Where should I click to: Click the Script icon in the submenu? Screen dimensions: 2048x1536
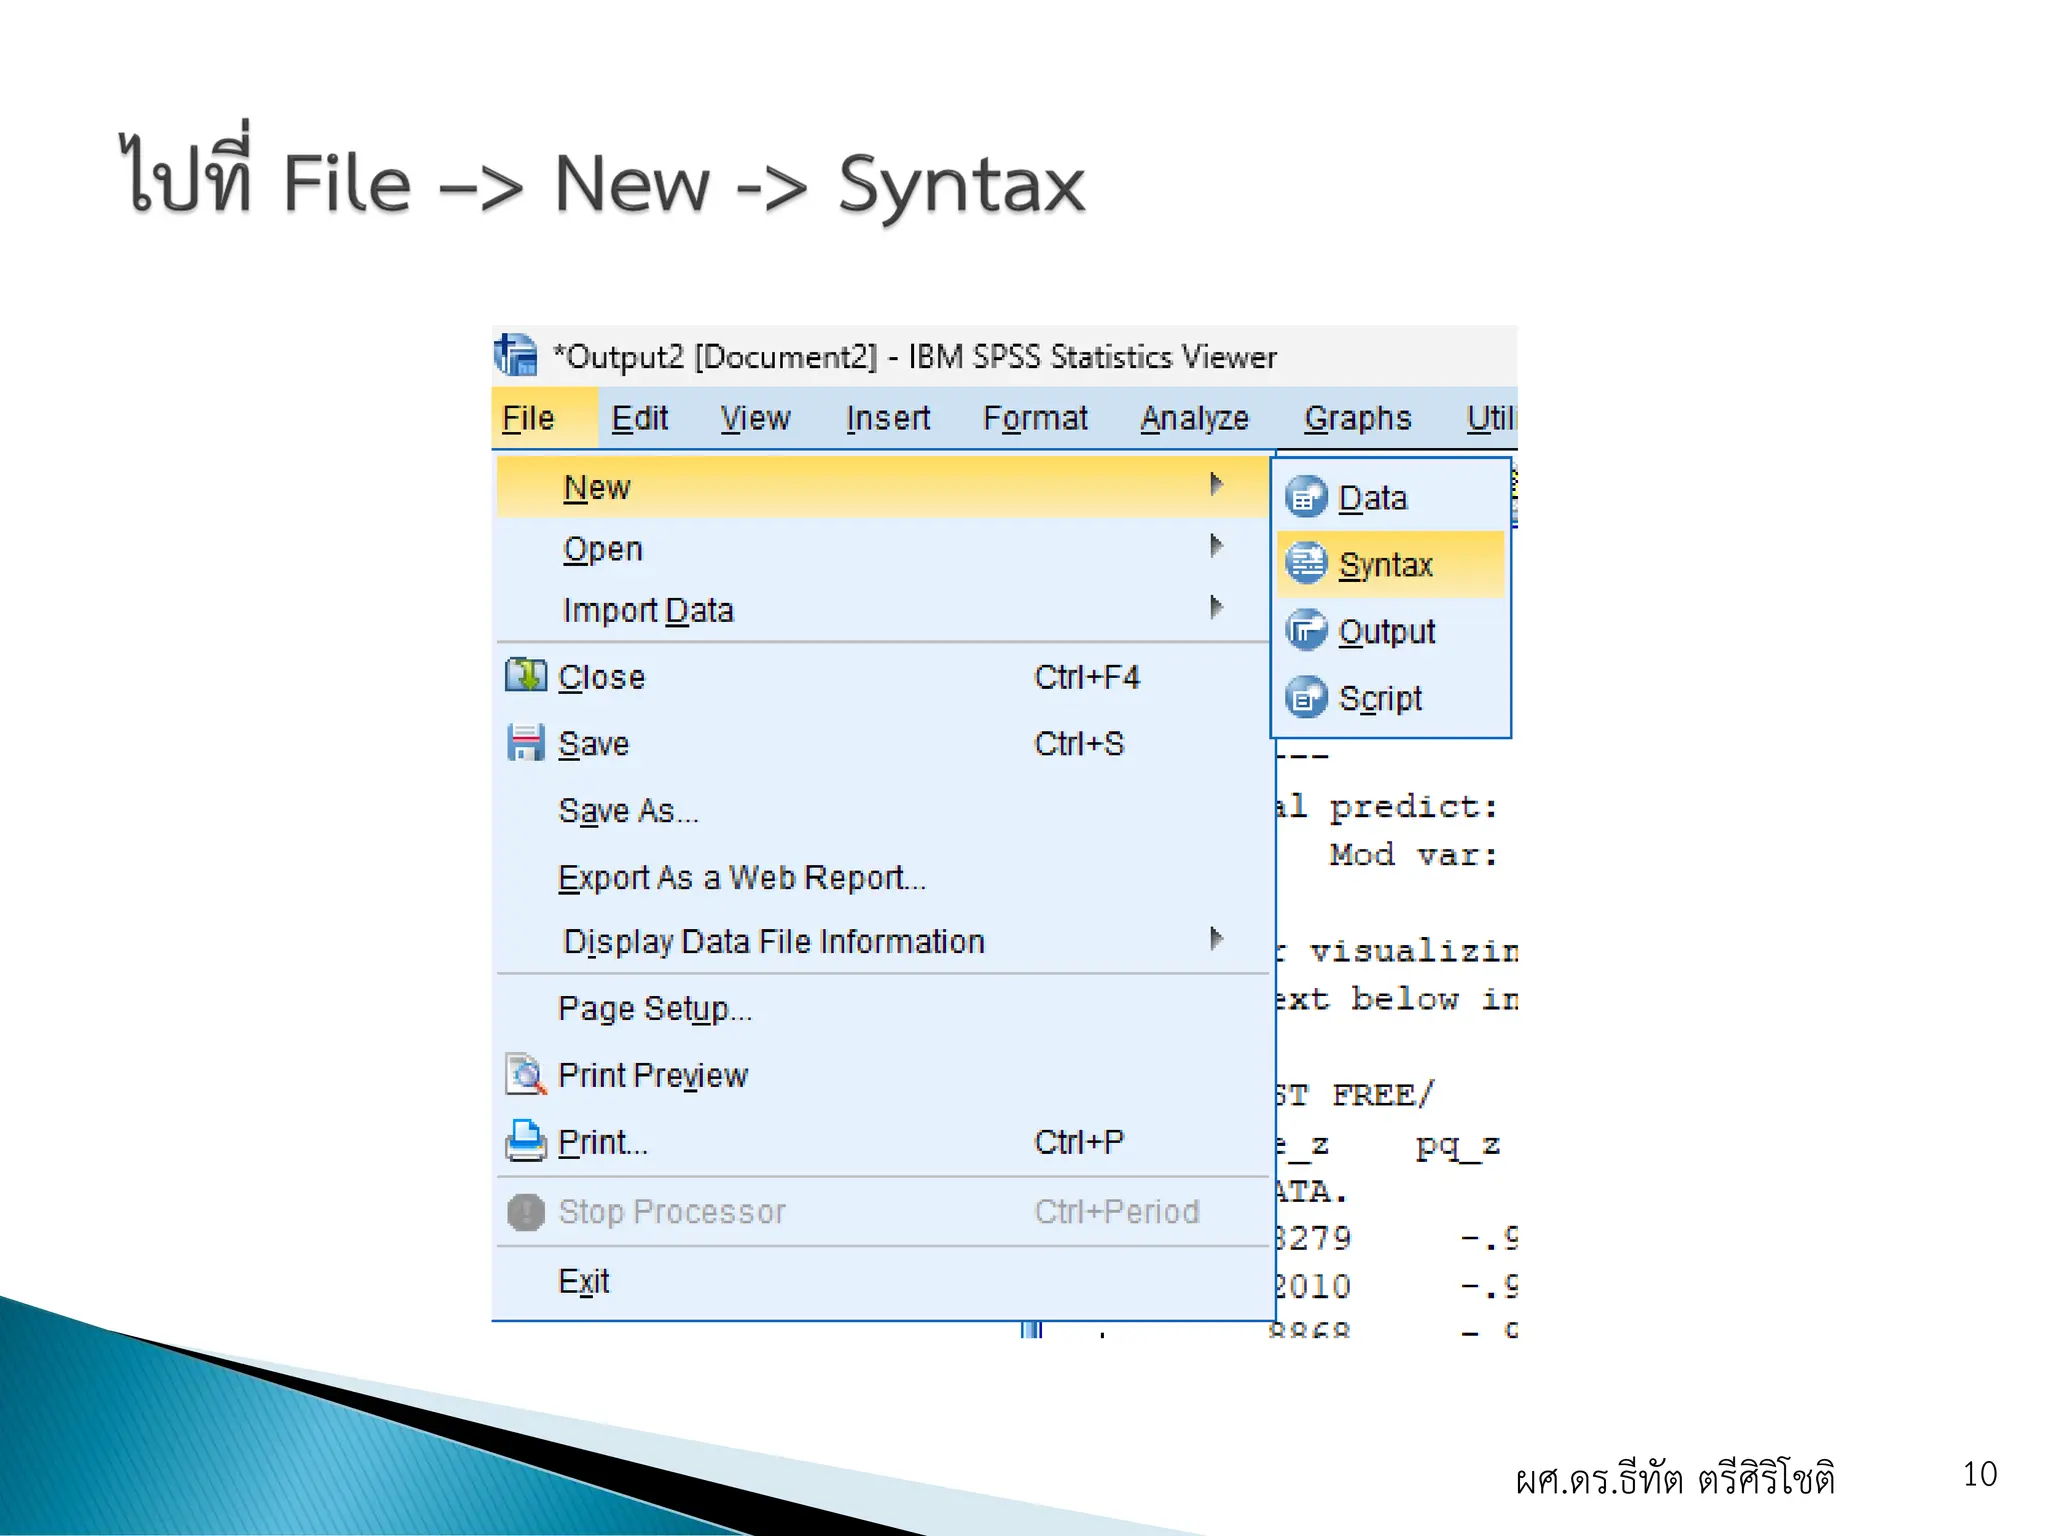pos(1306,698)
